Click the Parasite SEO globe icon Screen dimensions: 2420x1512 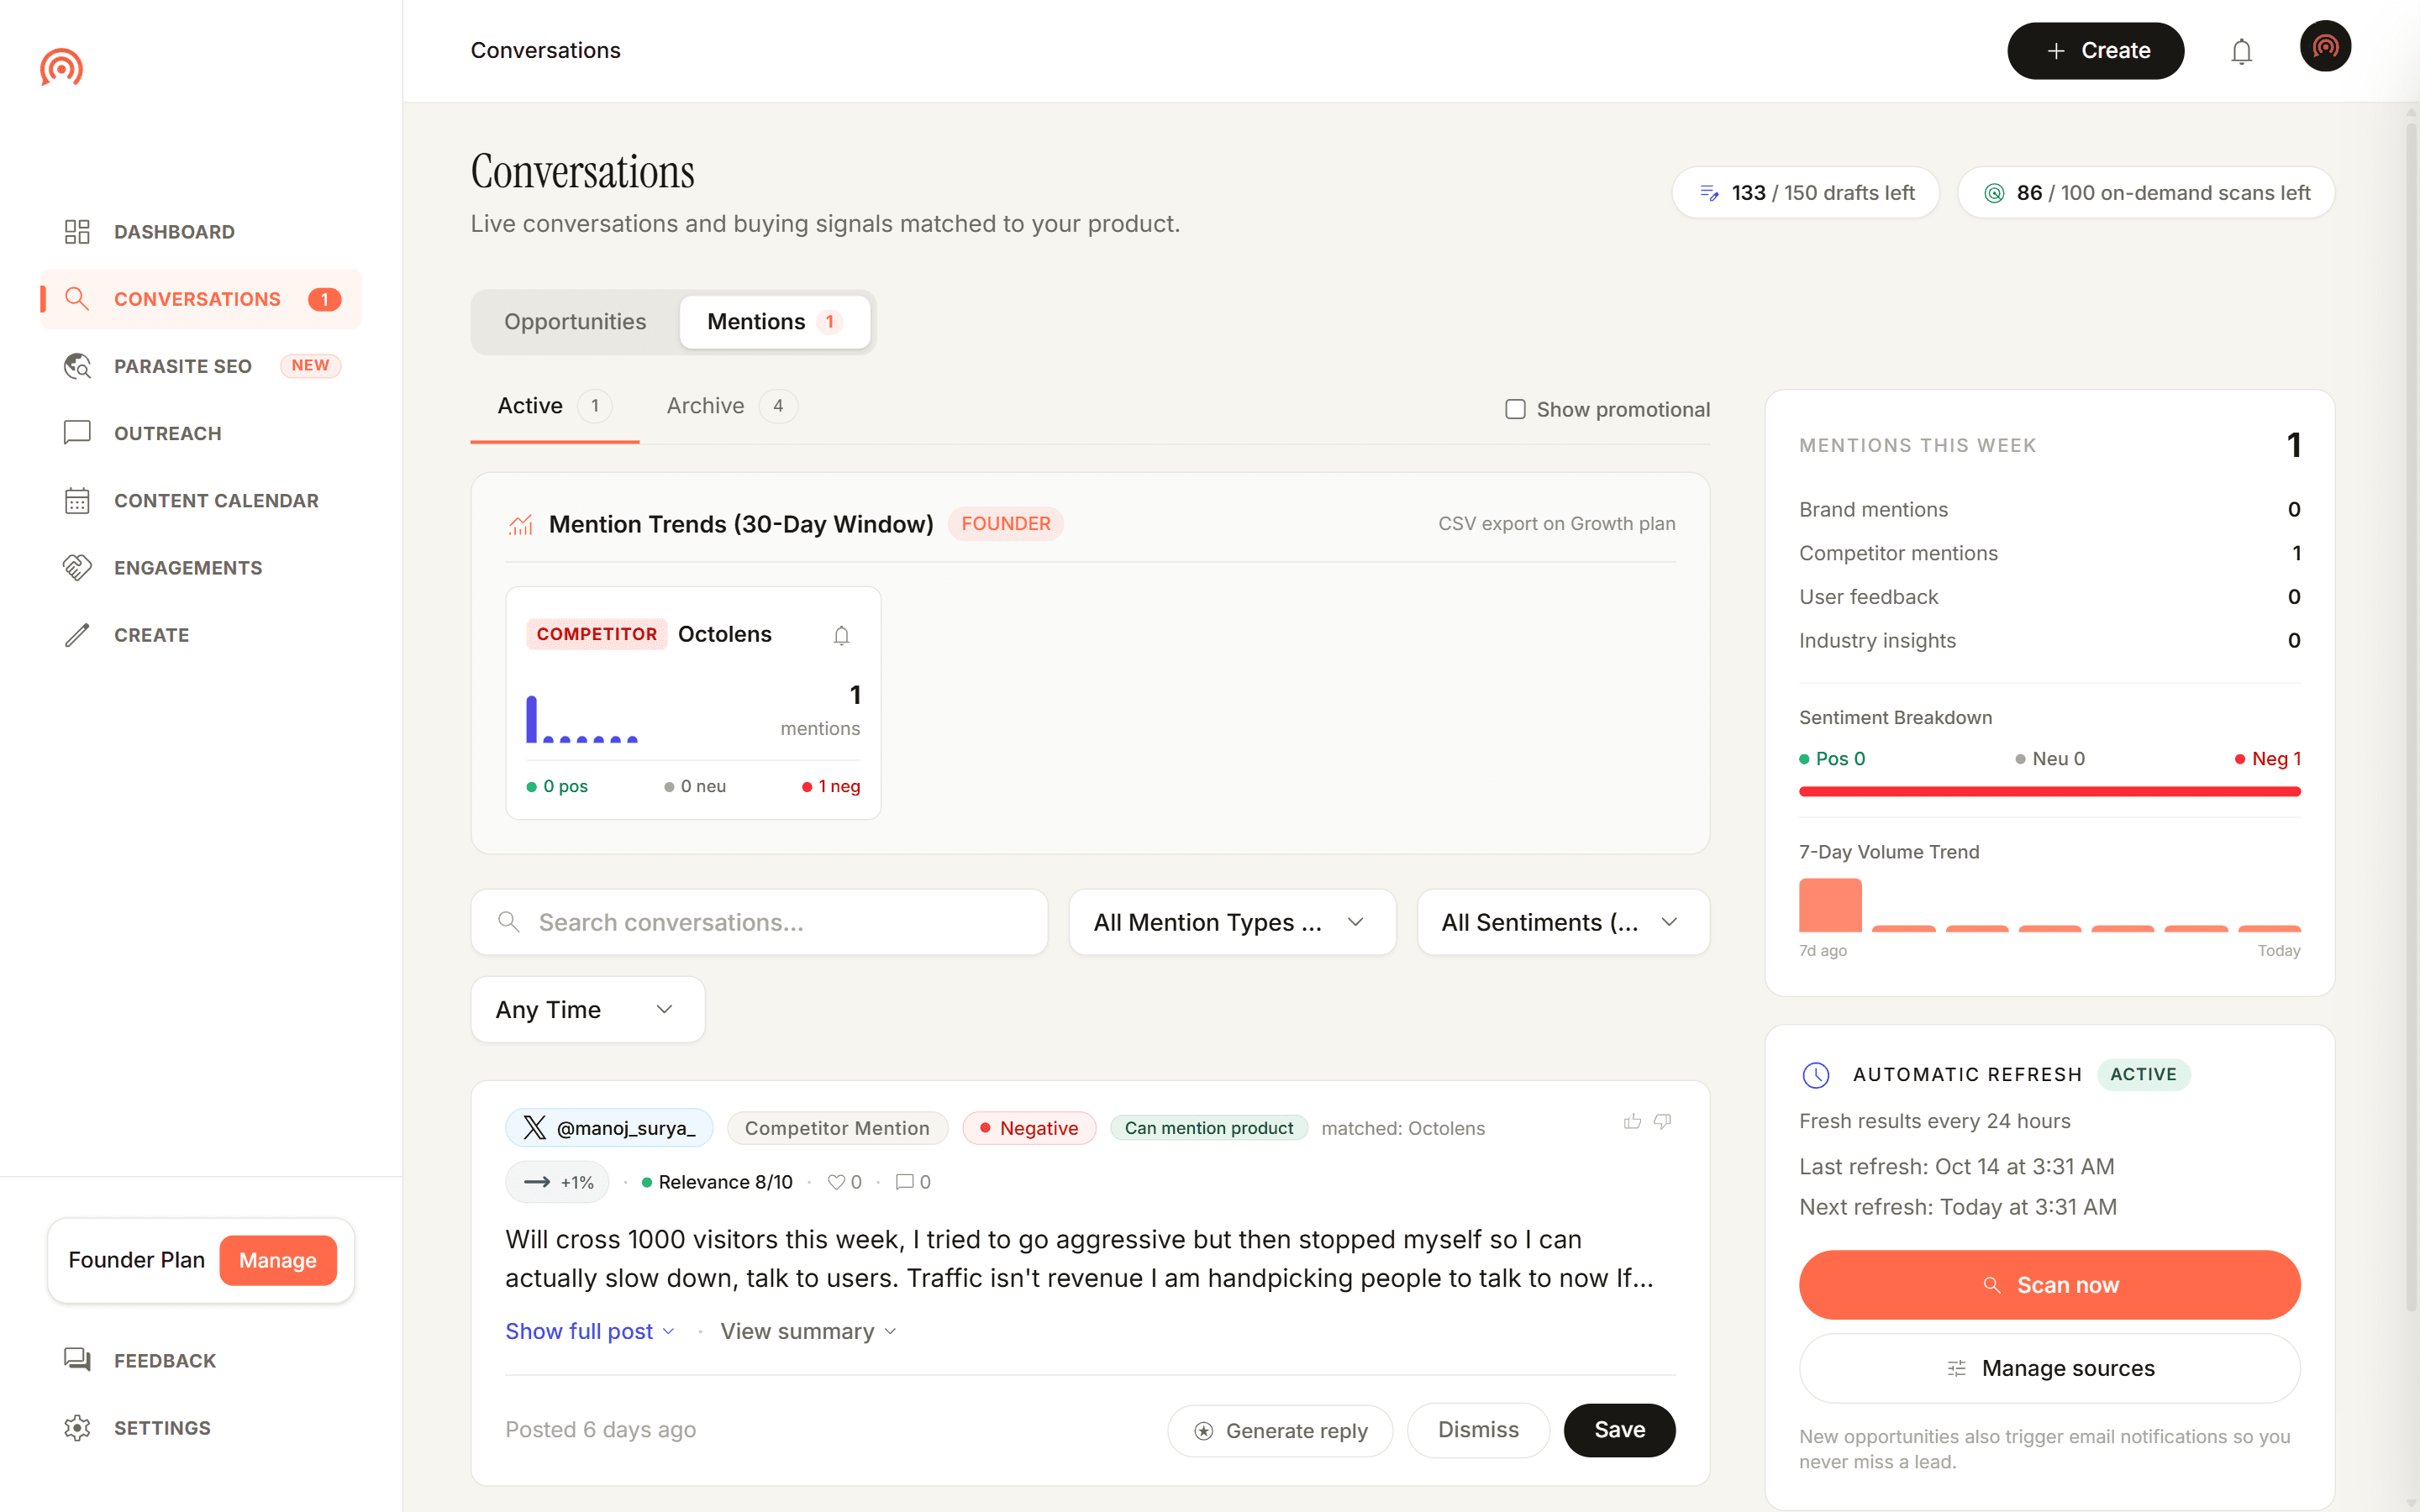(77, 366)
